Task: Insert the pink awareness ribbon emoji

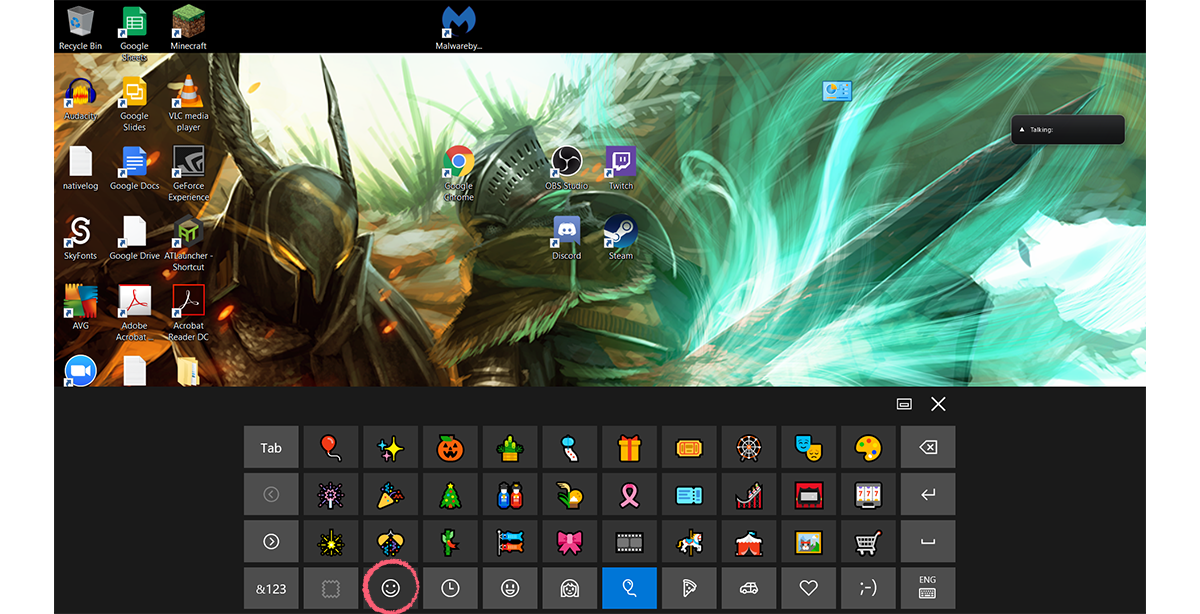Action: click(x=630, y=494)
